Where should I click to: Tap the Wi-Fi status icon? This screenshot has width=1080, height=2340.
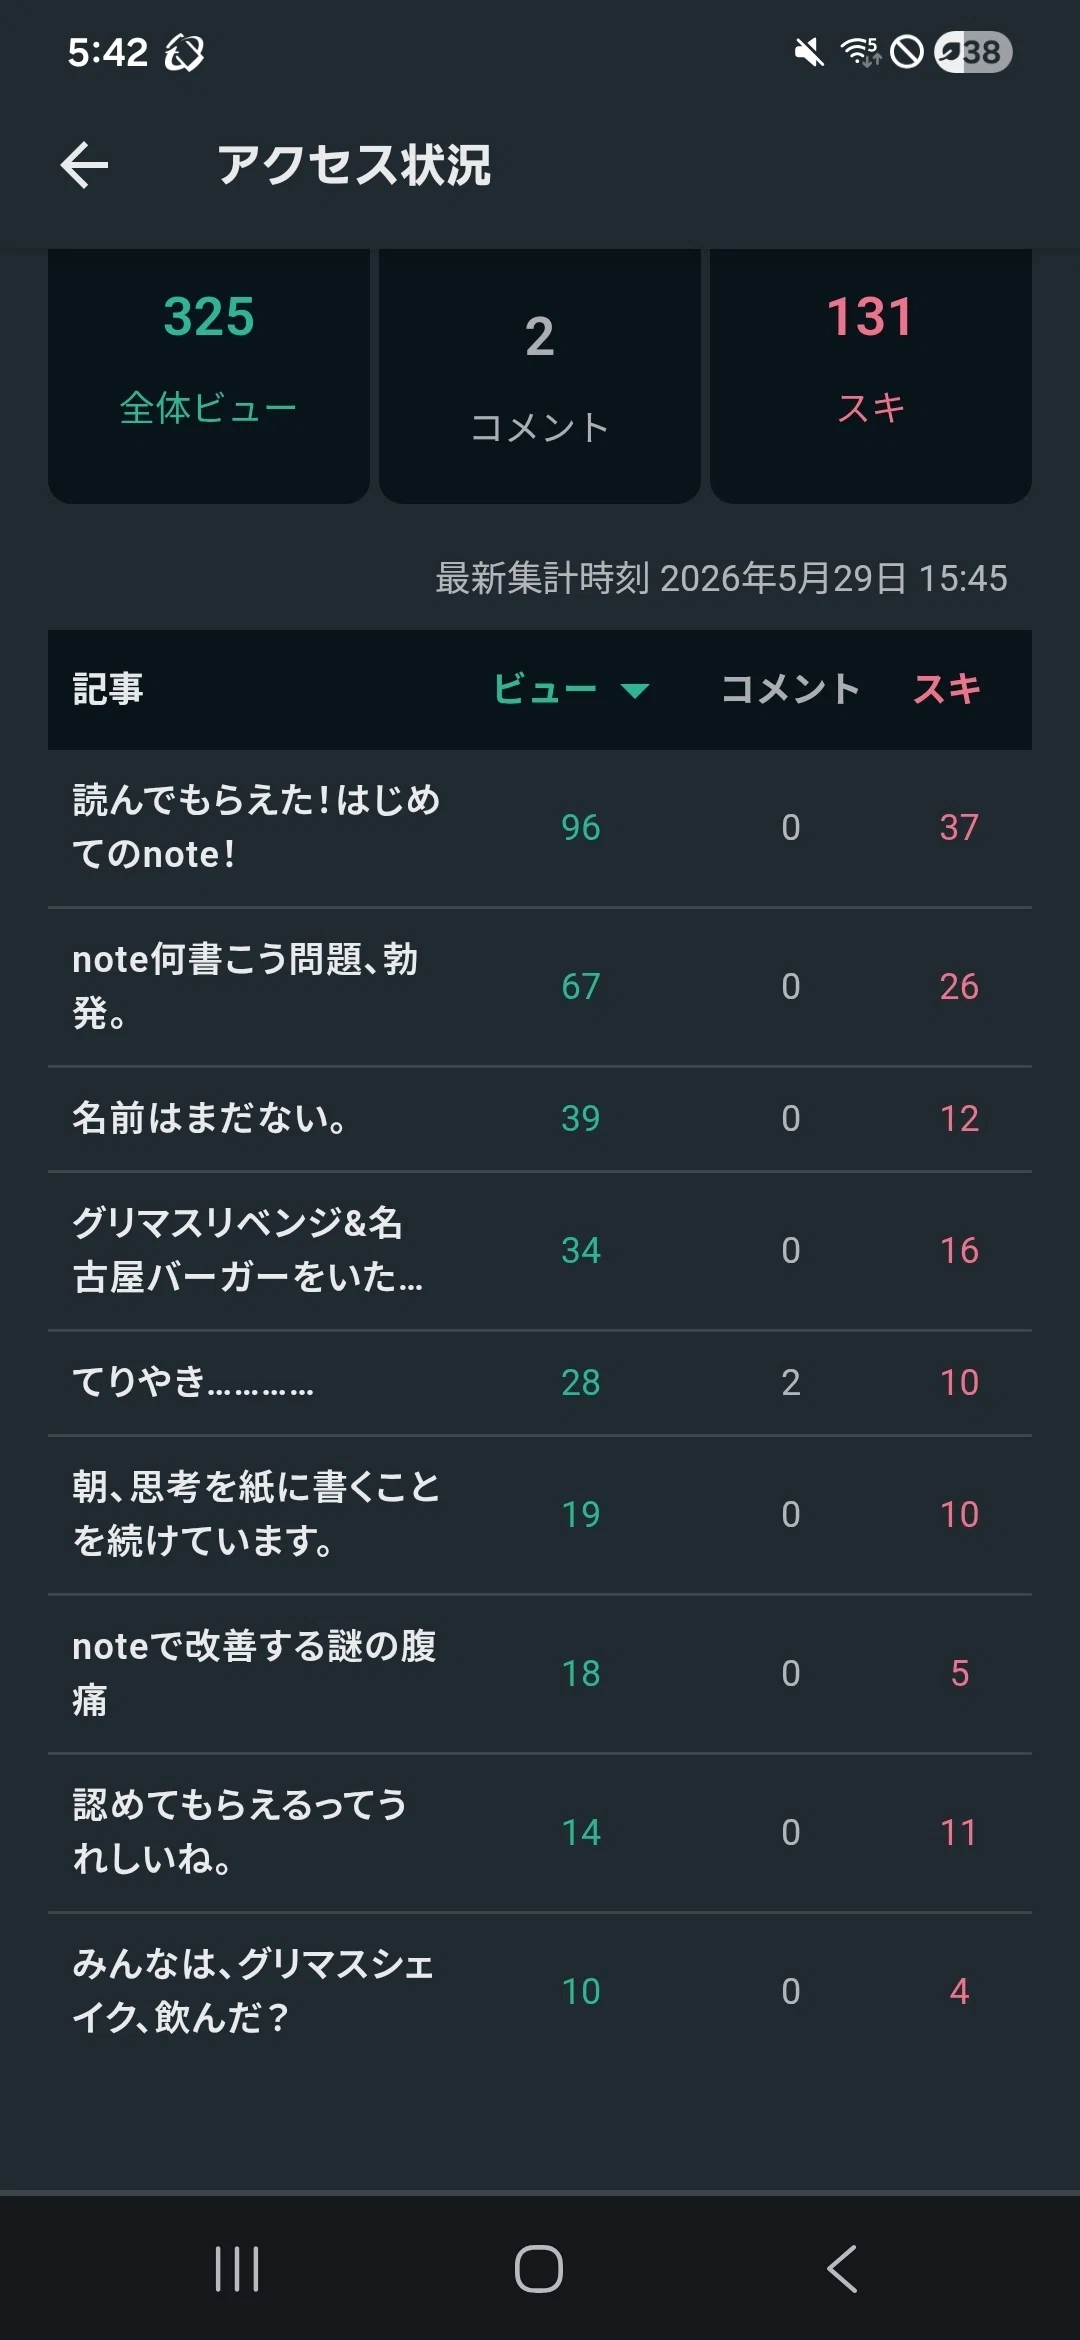click(x=860, y=52)
